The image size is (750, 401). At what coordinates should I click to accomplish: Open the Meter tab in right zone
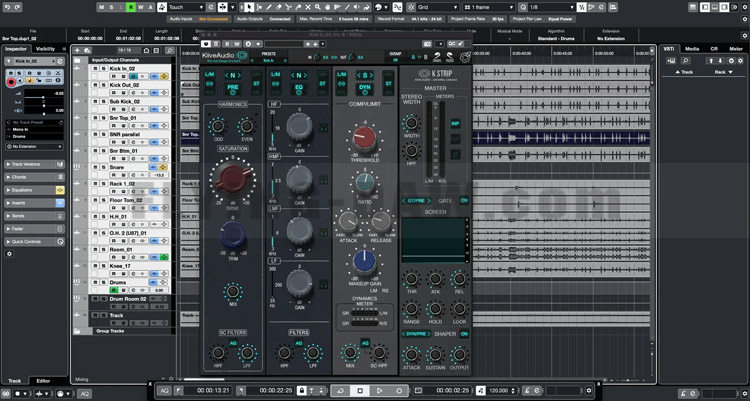(736, 49)
